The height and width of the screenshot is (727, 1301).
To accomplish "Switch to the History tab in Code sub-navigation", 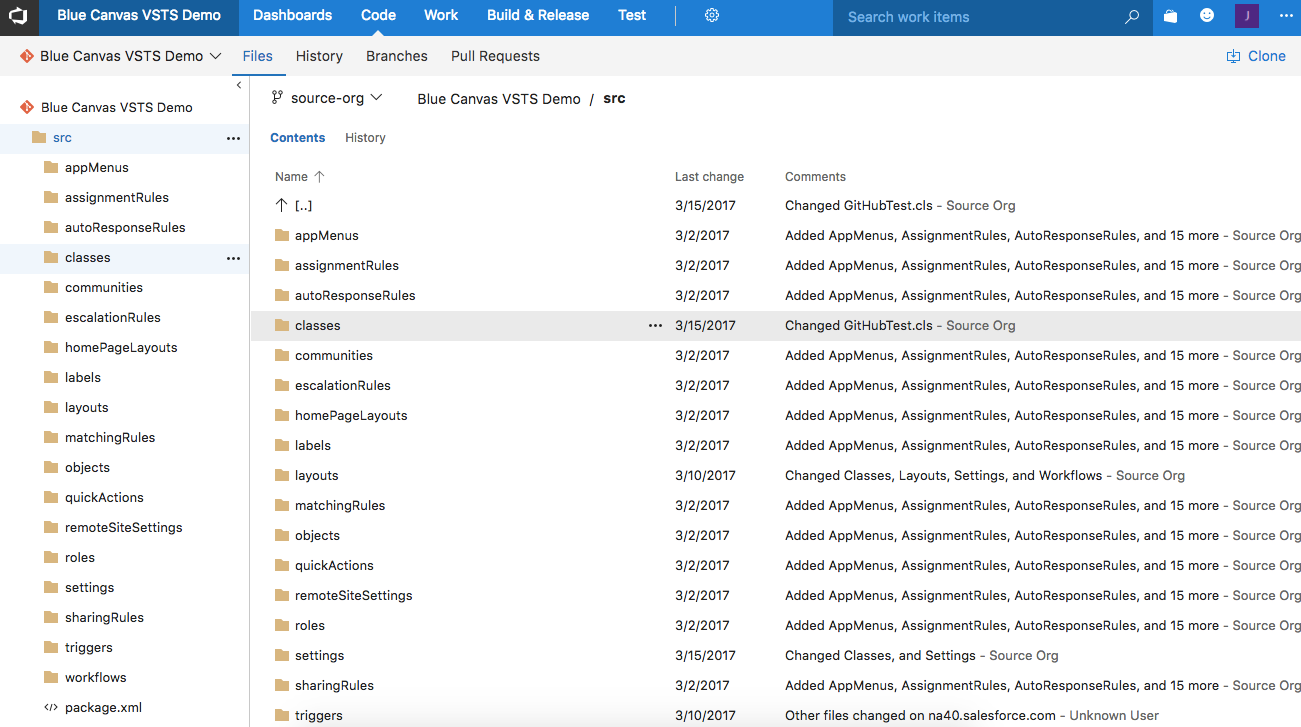I will coord(319,56).
